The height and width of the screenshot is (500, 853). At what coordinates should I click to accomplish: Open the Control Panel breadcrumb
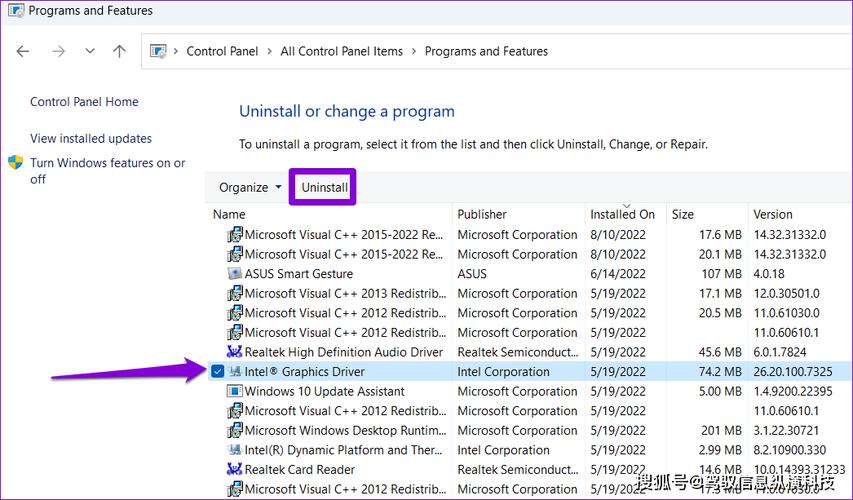[x=222, y=51]
